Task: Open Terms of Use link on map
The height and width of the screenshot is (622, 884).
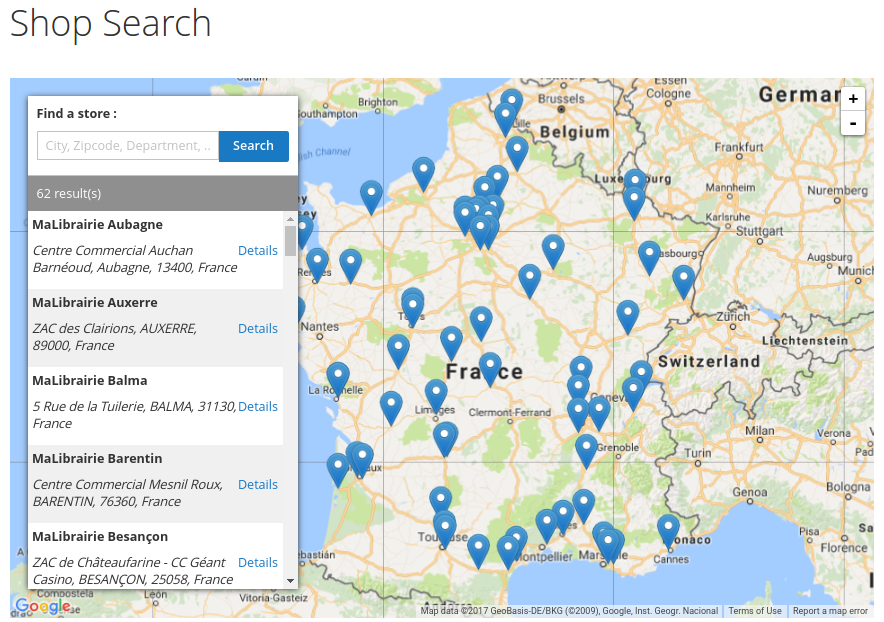Action: (x=755, y=611)
